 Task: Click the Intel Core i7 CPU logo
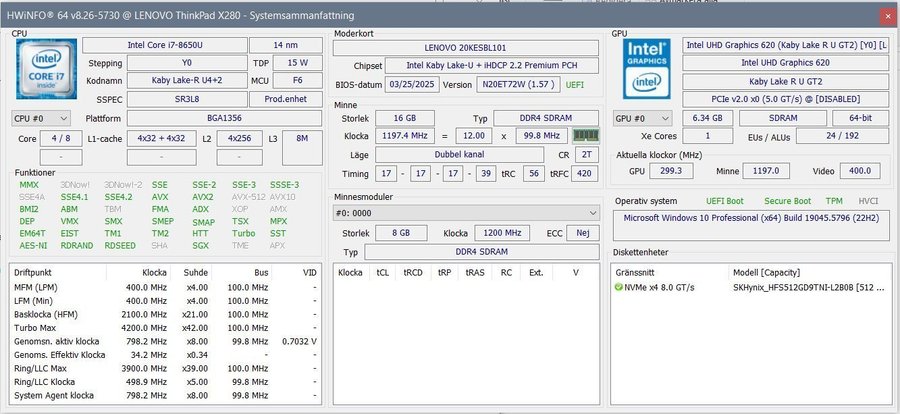click(x=46, y=69)
